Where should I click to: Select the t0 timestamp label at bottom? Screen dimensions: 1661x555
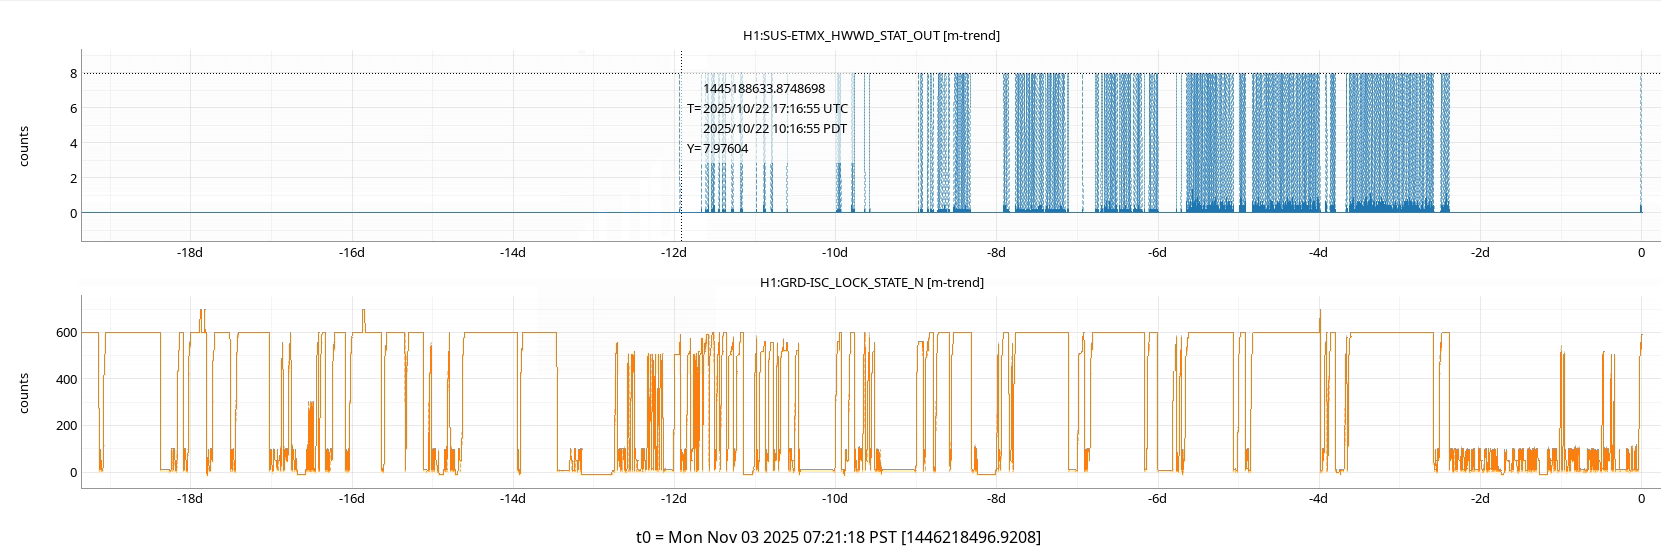(838, 537)
